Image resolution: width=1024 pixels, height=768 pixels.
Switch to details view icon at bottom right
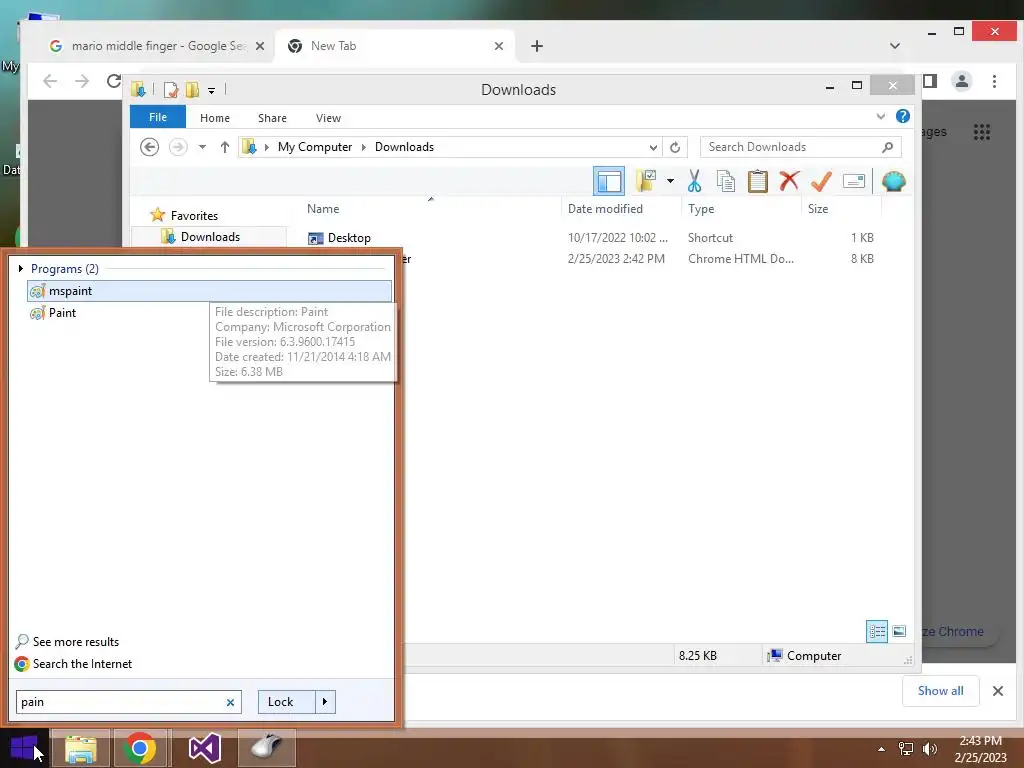[x=877, y=631]
